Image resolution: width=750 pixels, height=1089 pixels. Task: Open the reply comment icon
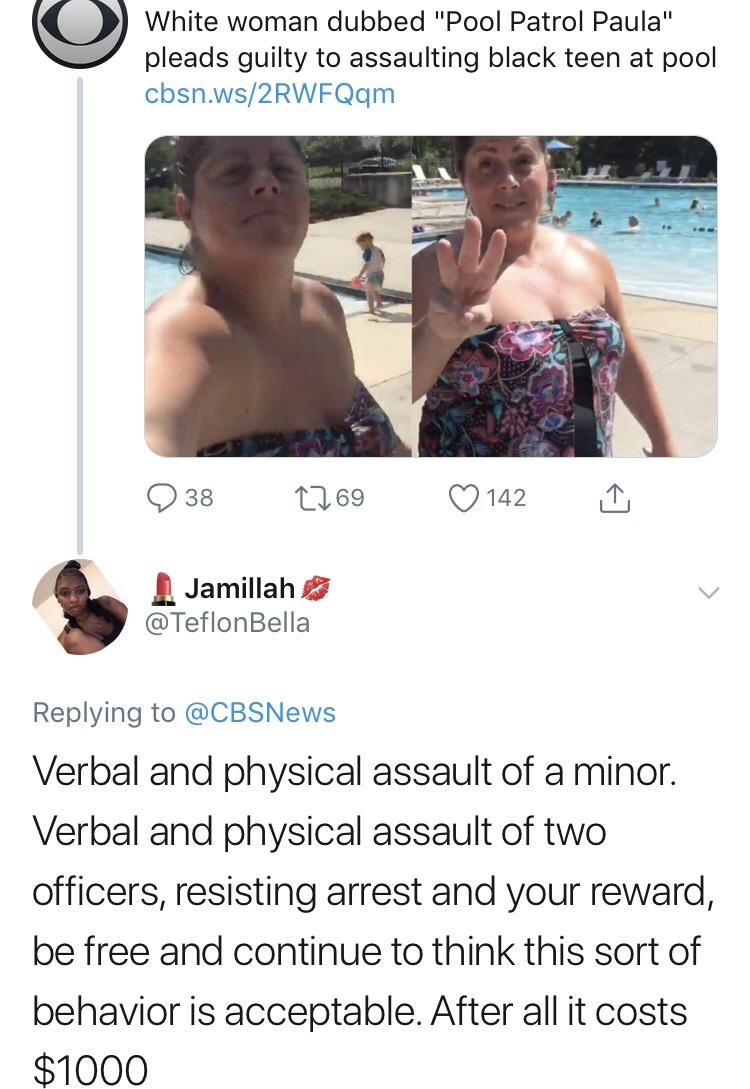click(x=161, y=498)
